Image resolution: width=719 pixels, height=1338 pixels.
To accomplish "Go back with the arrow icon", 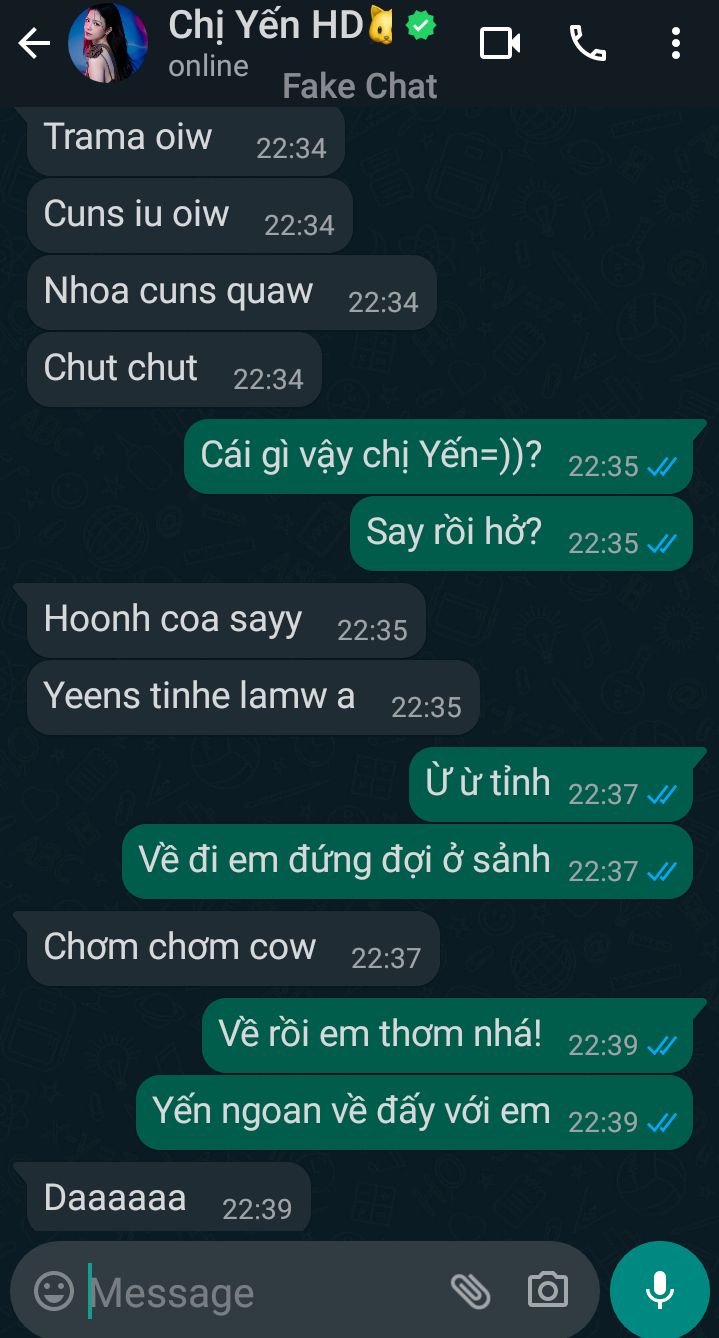I will [x=34, y=43].
